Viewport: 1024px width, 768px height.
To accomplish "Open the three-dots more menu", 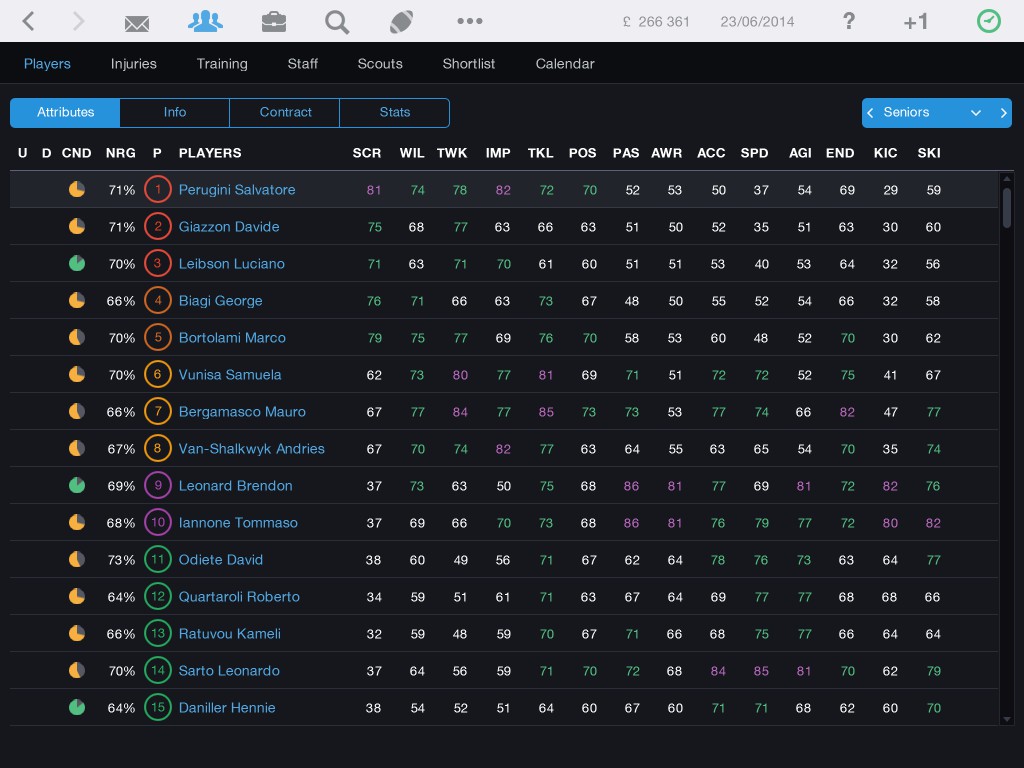I will coord(469,21).
